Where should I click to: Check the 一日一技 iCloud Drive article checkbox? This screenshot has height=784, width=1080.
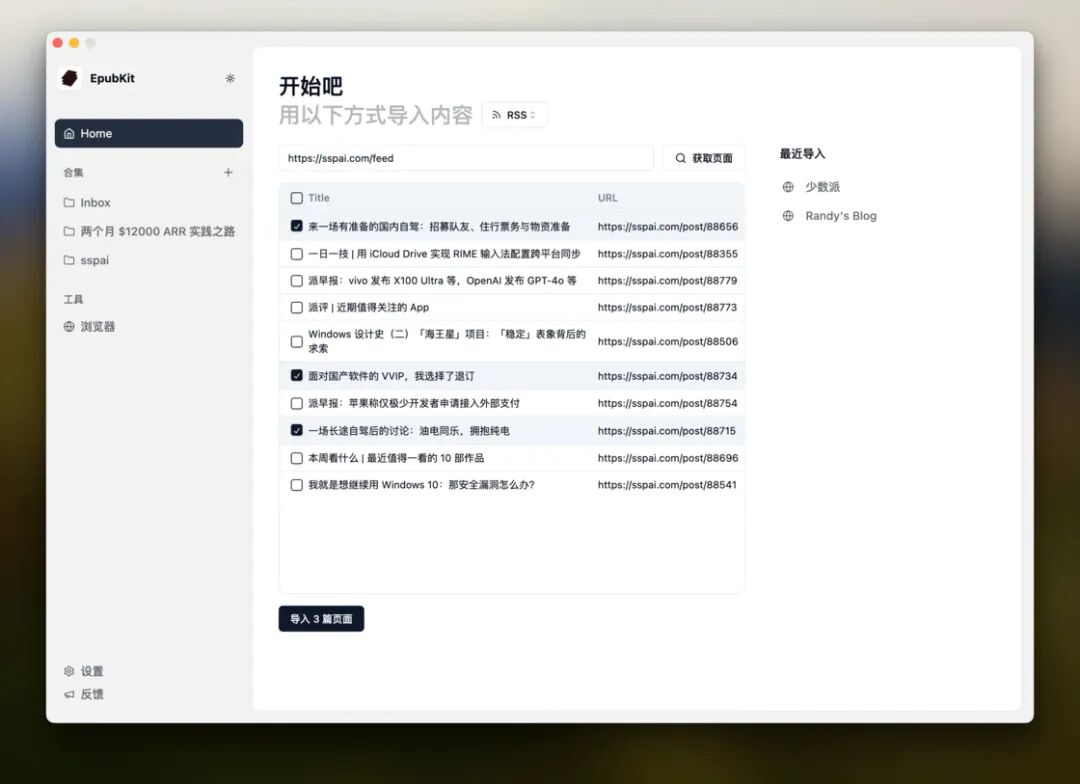(296, 254)
